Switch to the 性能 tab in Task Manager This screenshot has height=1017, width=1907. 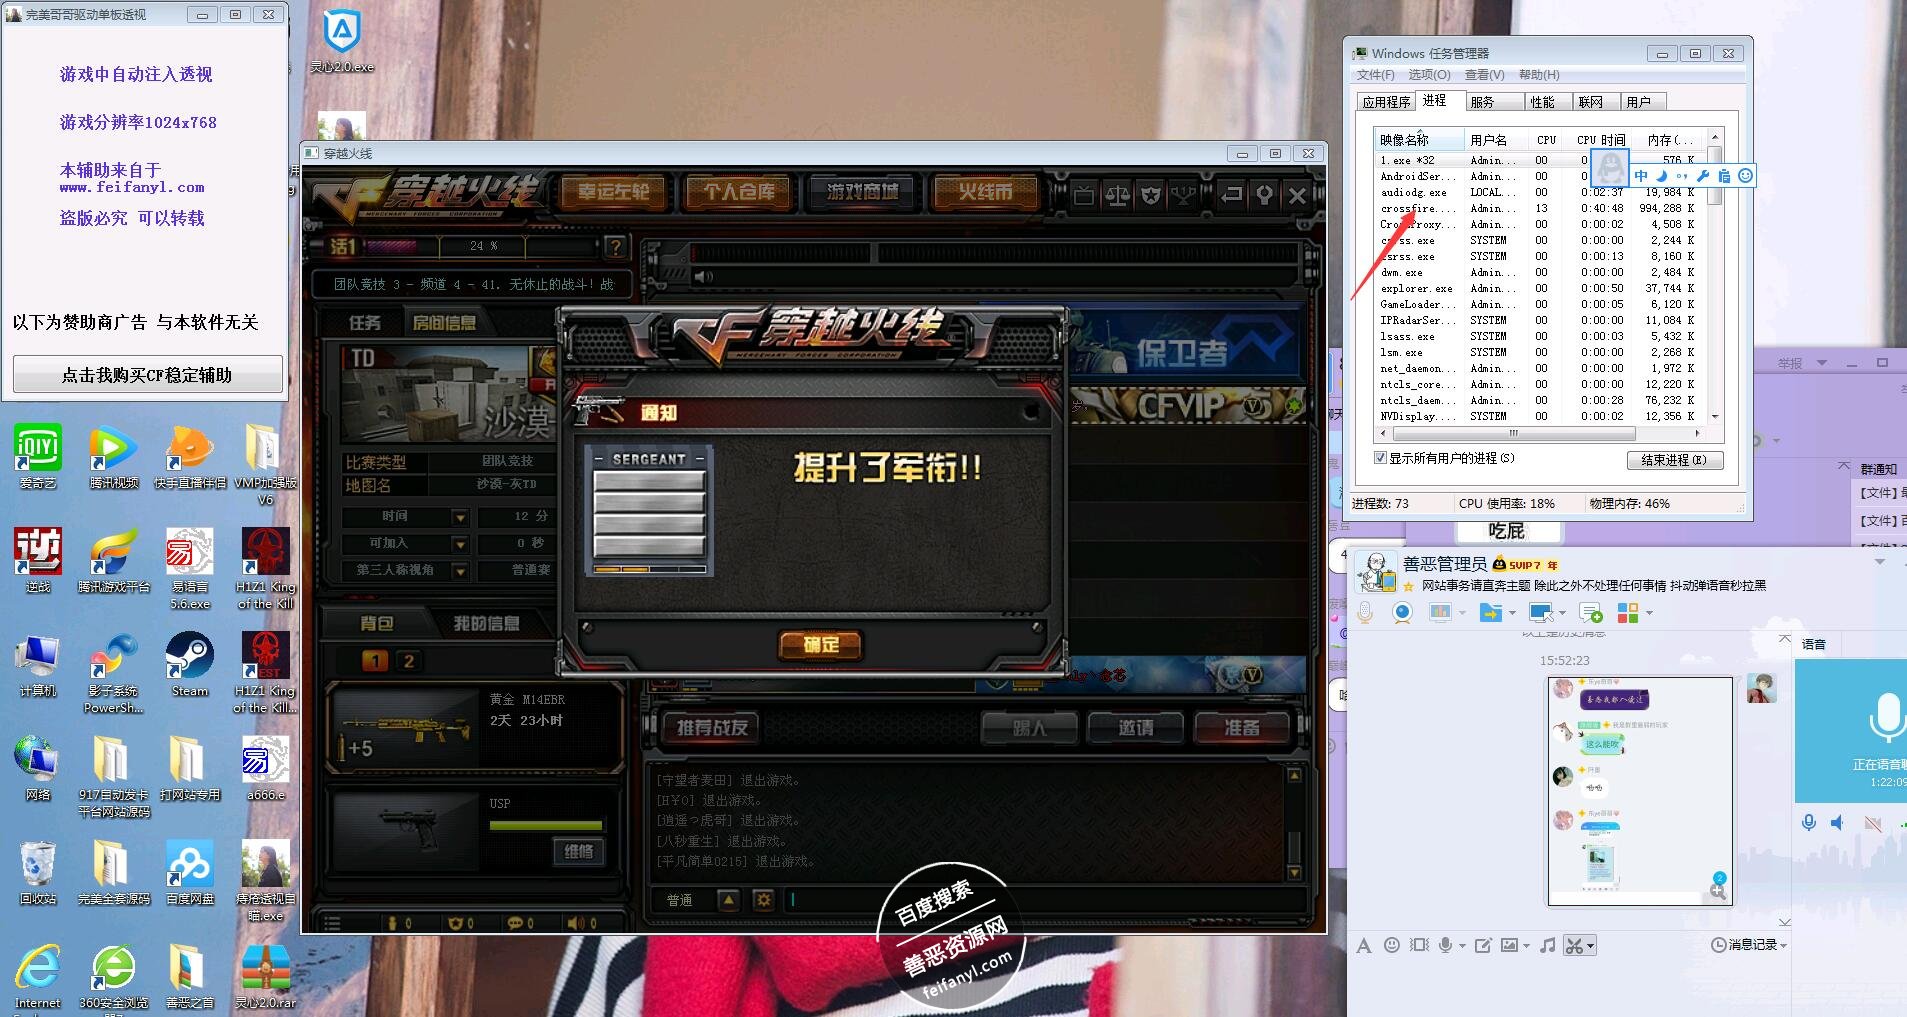1542,102
